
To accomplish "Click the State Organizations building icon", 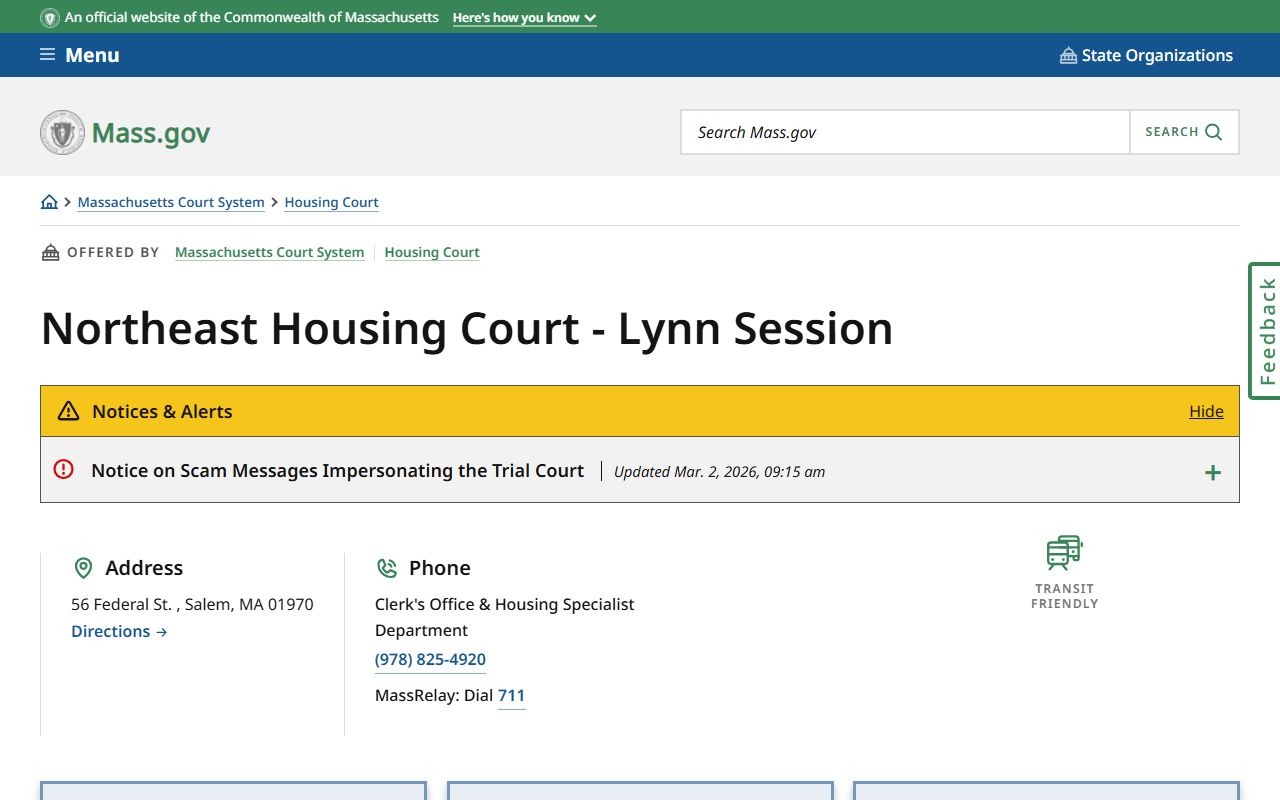I will pos(1068,55).
